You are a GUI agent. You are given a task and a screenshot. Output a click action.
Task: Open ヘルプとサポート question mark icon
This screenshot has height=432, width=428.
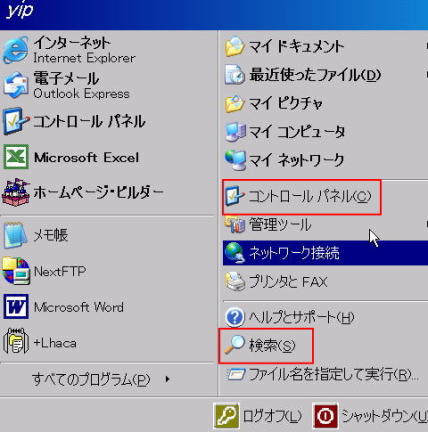(235, 317)
